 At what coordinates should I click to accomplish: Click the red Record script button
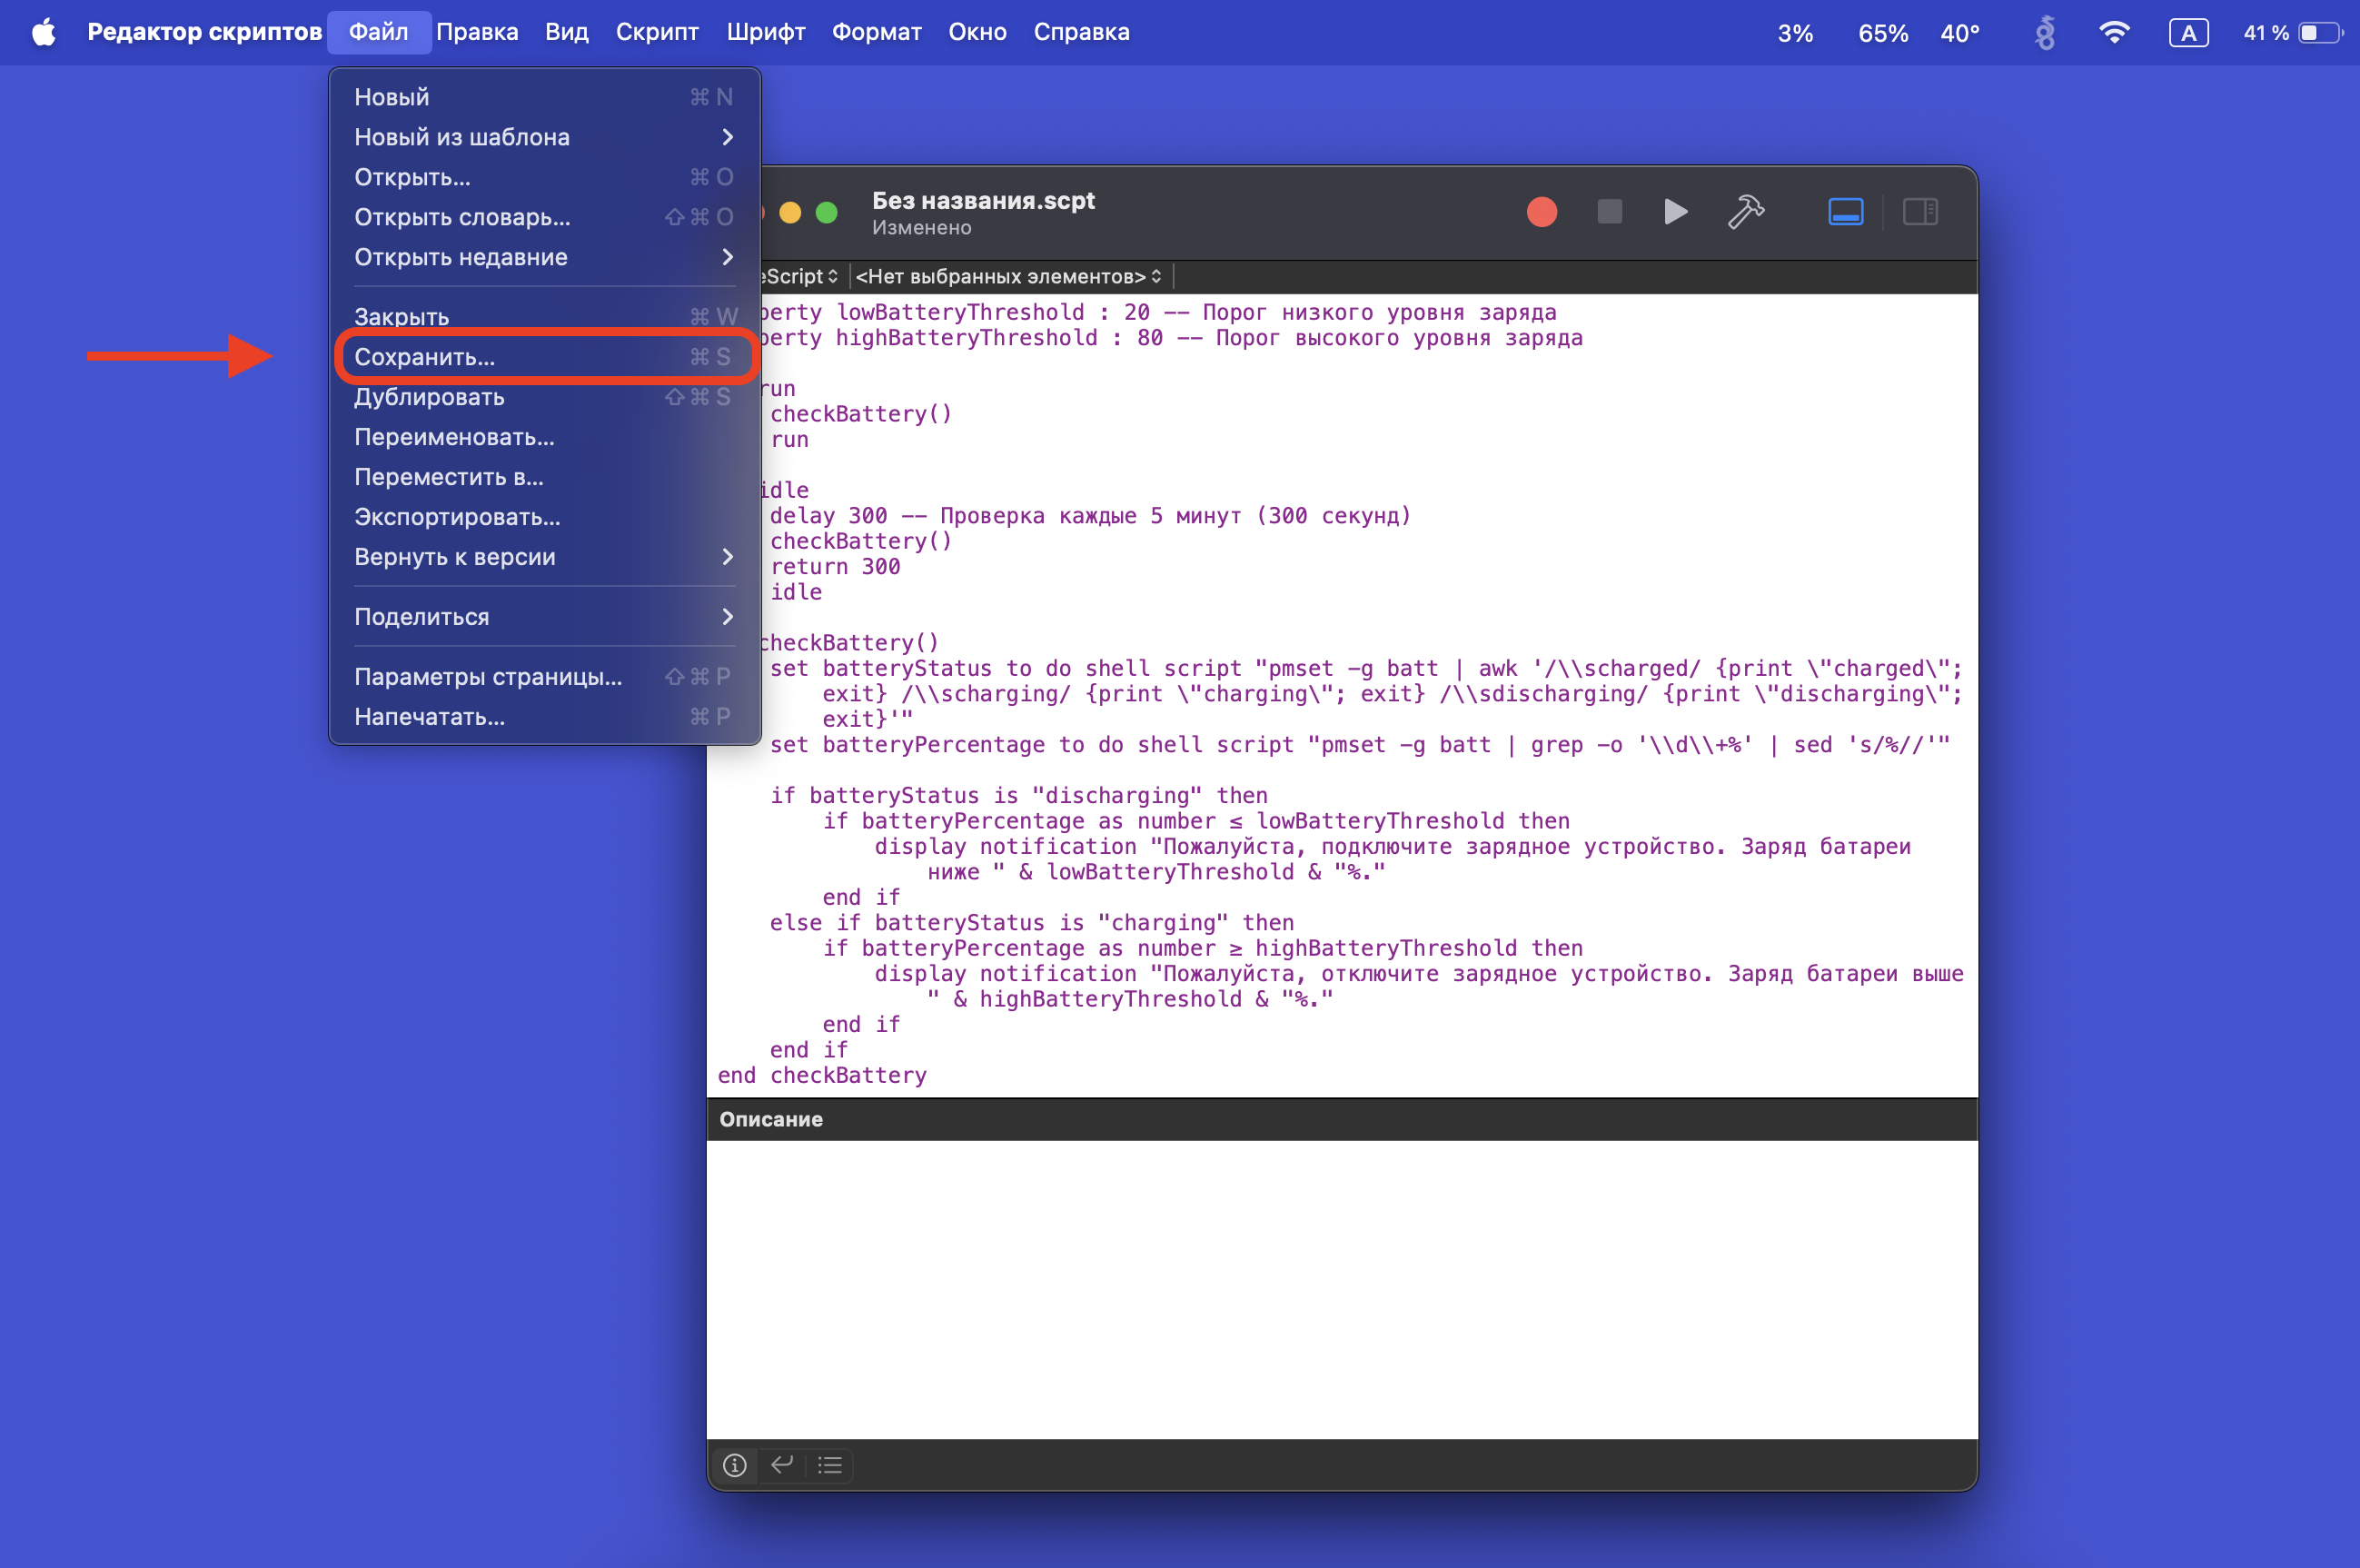tap(1541, 212)
